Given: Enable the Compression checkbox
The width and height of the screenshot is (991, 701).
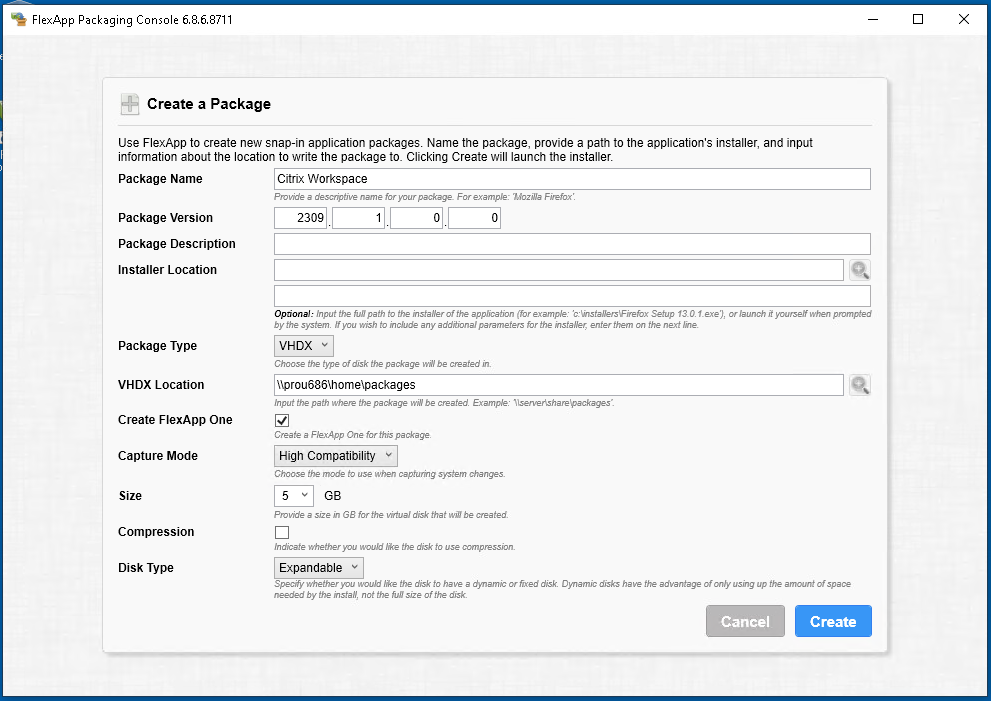Looking at the screenshot, I should point(282,533).
